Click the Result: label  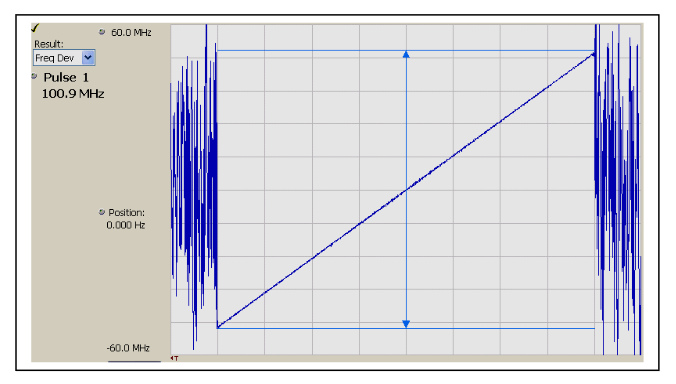tap(49, 44)
